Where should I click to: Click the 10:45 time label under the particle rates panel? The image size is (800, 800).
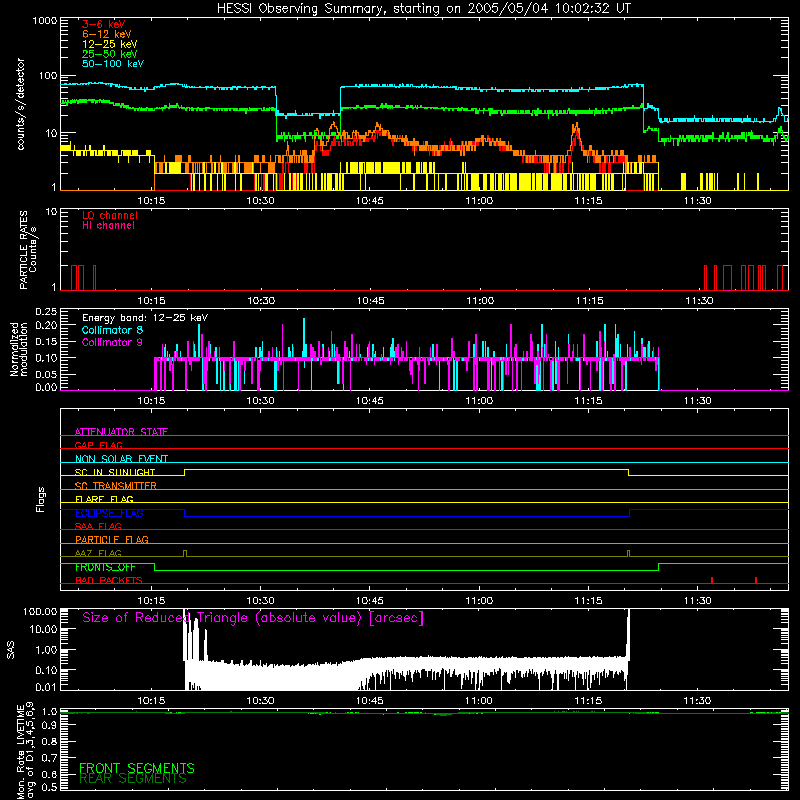(370, 301)
